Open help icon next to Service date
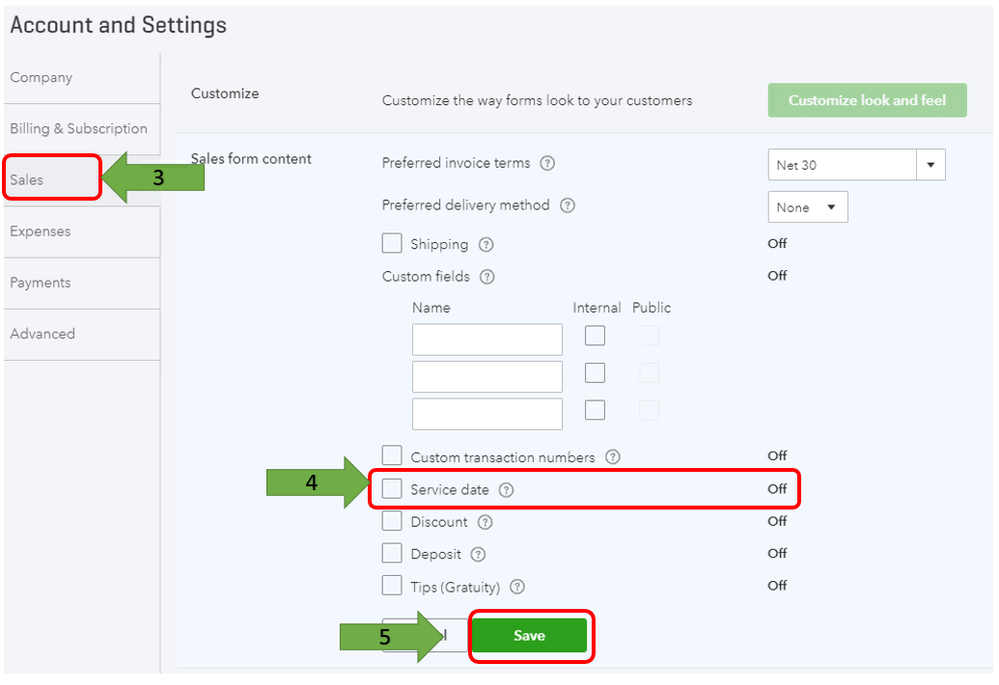 [x=506, y=490]
